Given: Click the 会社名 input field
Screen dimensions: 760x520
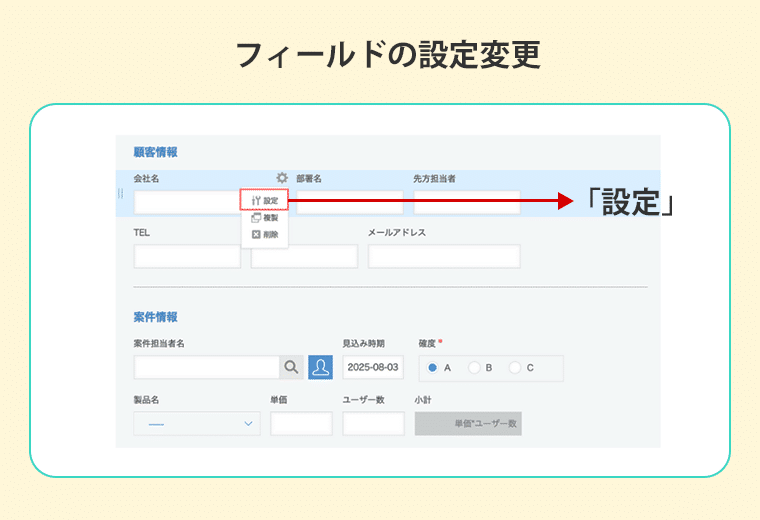Looking at the screenshot, I should click(187, 202).
